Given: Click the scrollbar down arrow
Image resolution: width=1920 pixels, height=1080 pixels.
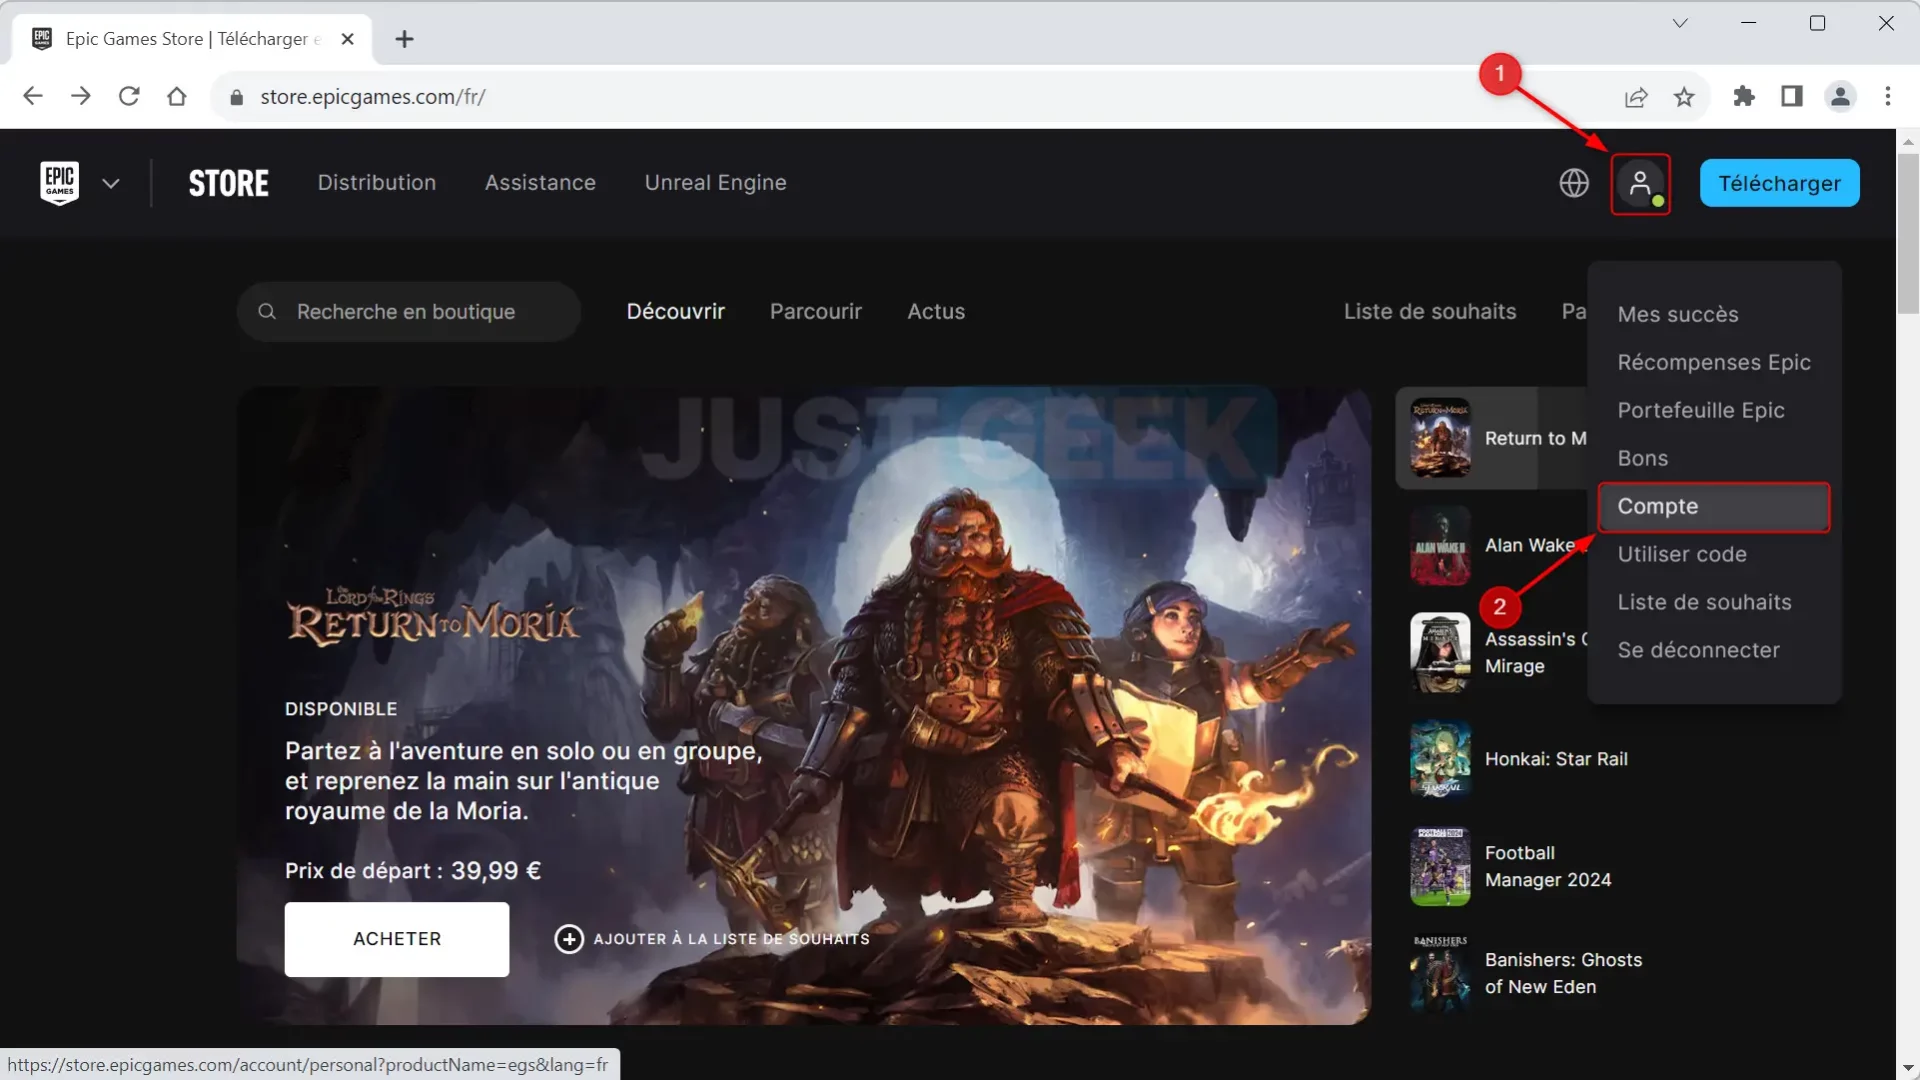Looking at the screenshot, I should (x=1908, y=1069).
